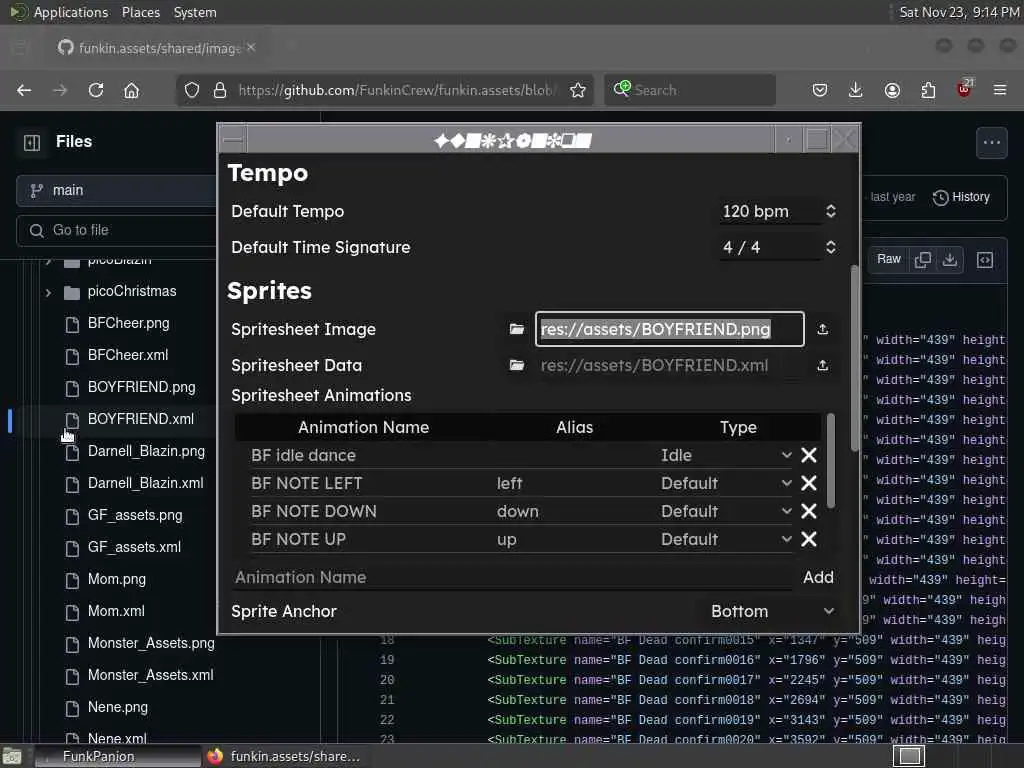Open Firefox downloads panel

tap(856, 90)
